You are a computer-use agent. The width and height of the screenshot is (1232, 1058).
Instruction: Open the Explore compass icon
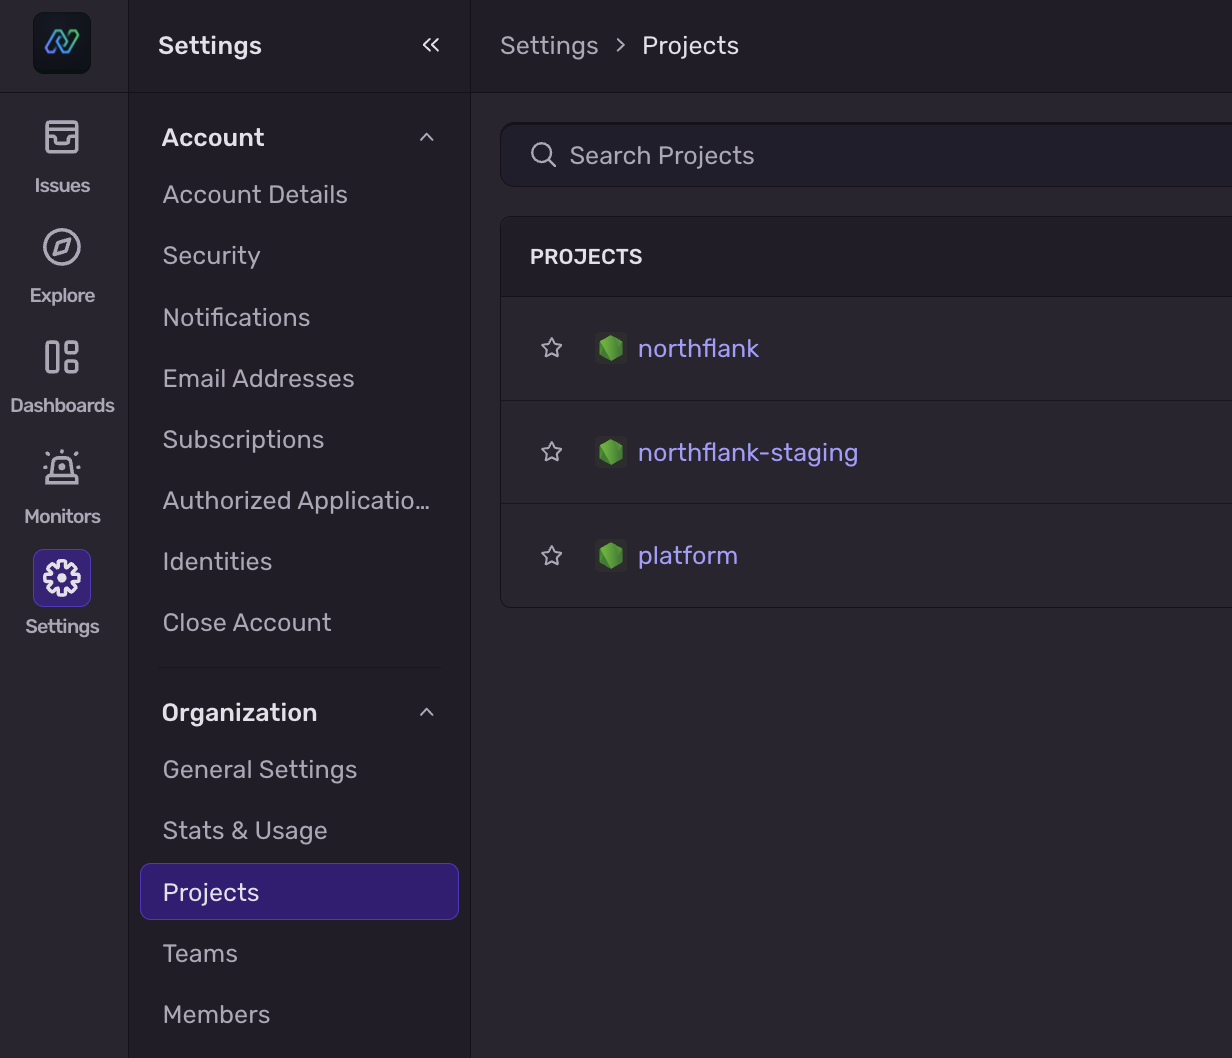62,247
